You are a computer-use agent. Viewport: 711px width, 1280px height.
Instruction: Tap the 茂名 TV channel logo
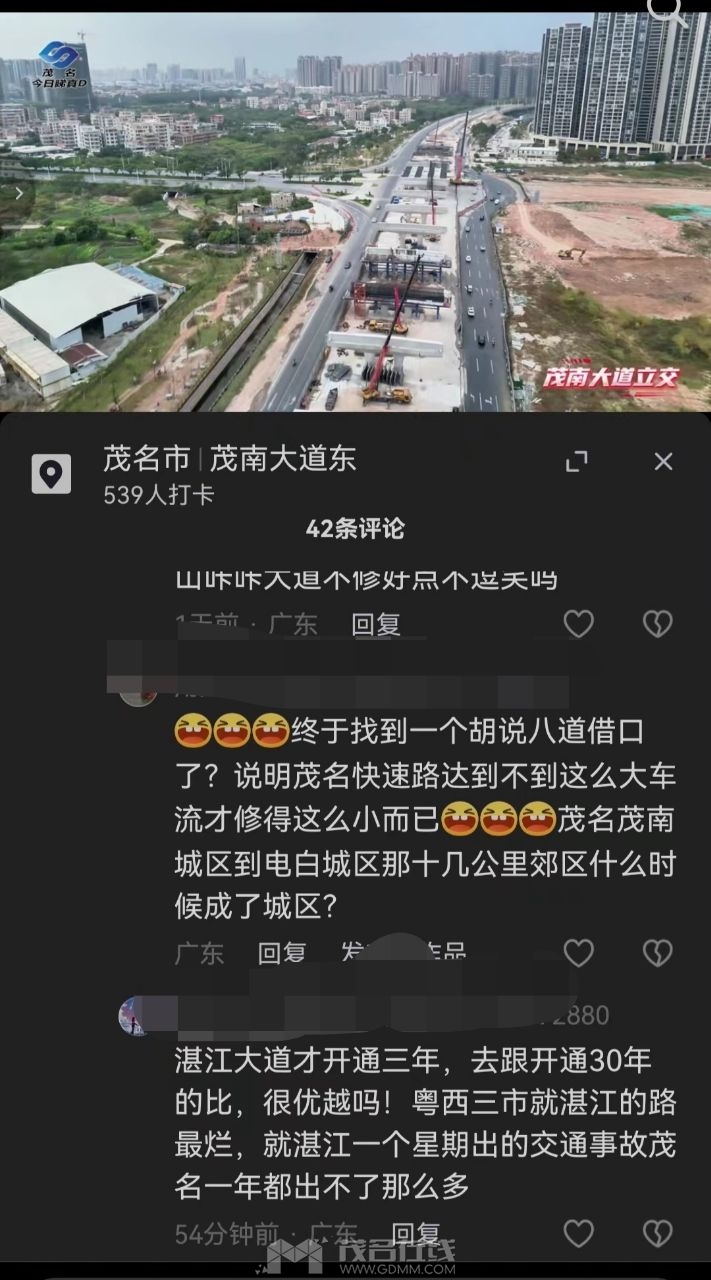62,63
